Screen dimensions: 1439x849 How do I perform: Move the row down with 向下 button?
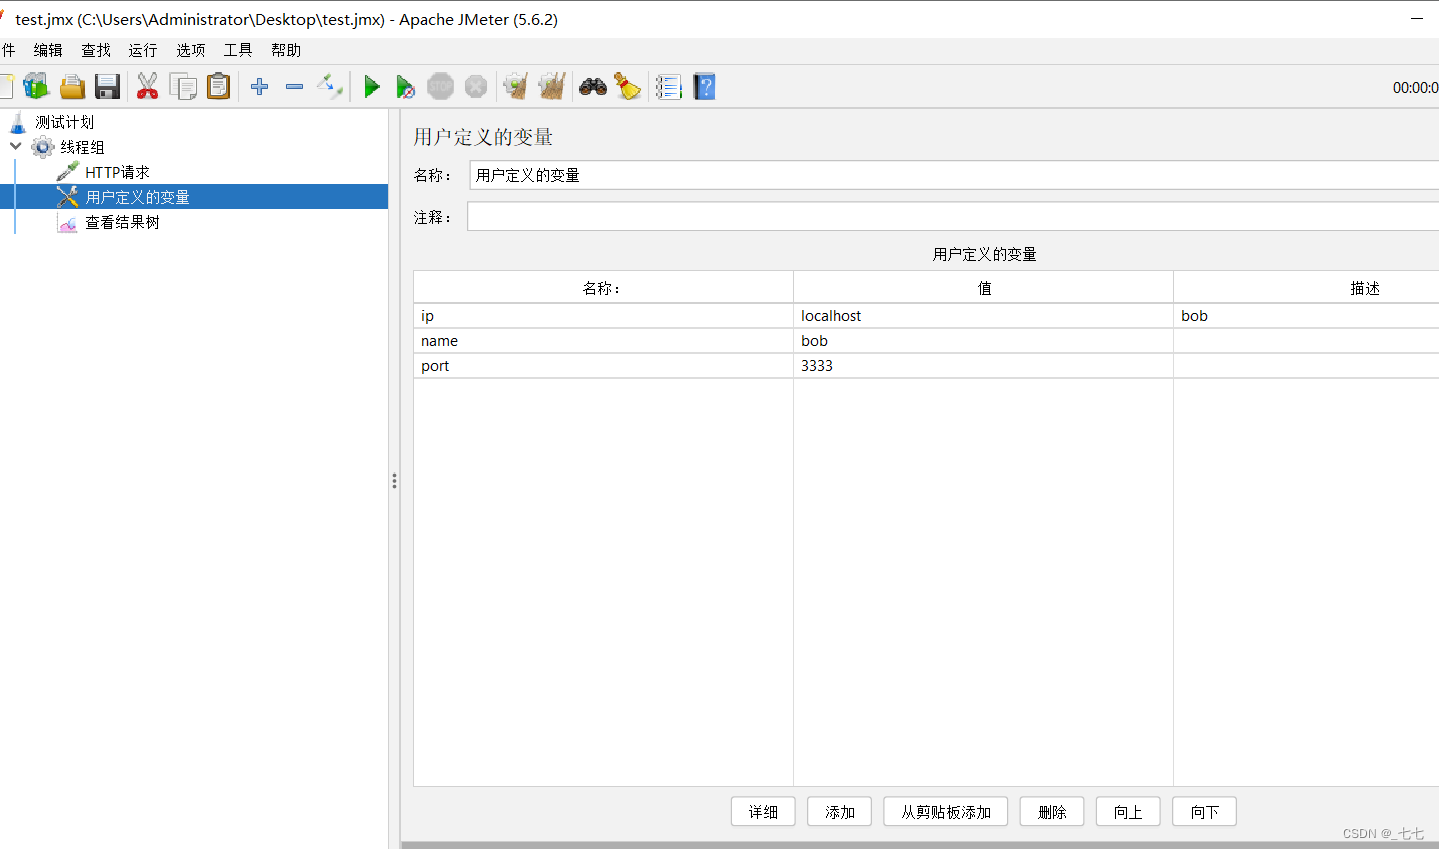coord(1205,812)
